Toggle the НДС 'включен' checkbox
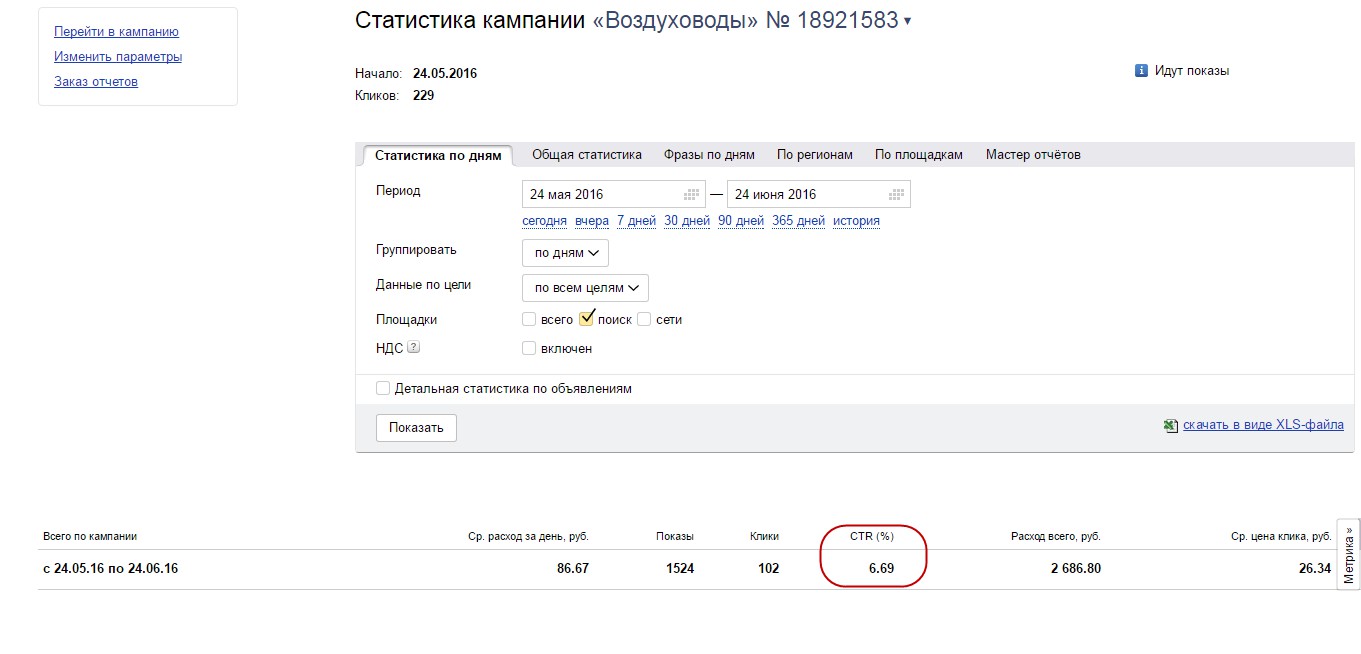This screenshot has width=1361, height=654. coord(529,349)
